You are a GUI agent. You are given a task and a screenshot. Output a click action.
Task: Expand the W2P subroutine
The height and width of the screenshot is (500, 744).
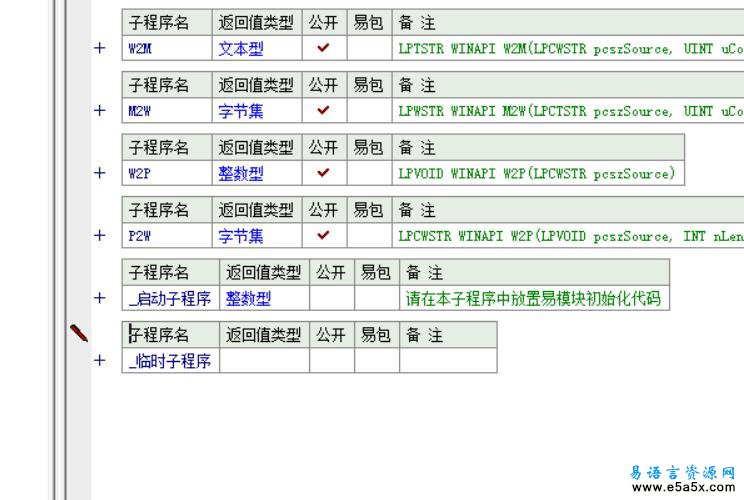(100, 173)
